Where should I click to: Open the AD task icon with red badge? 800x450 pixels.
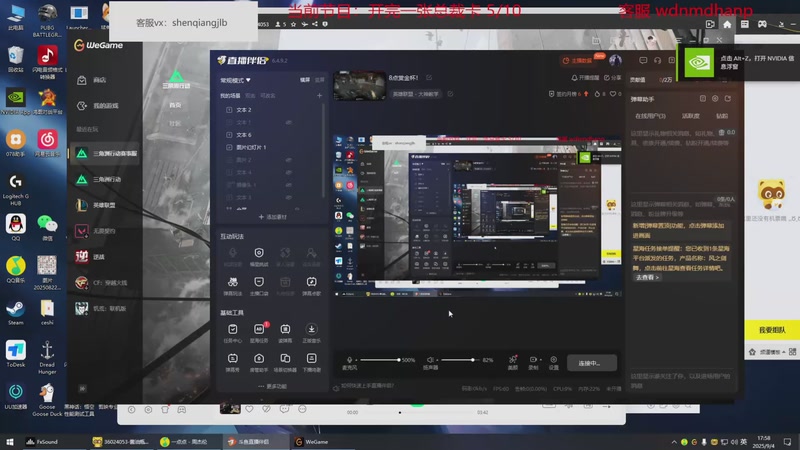(x=259, y=329)
